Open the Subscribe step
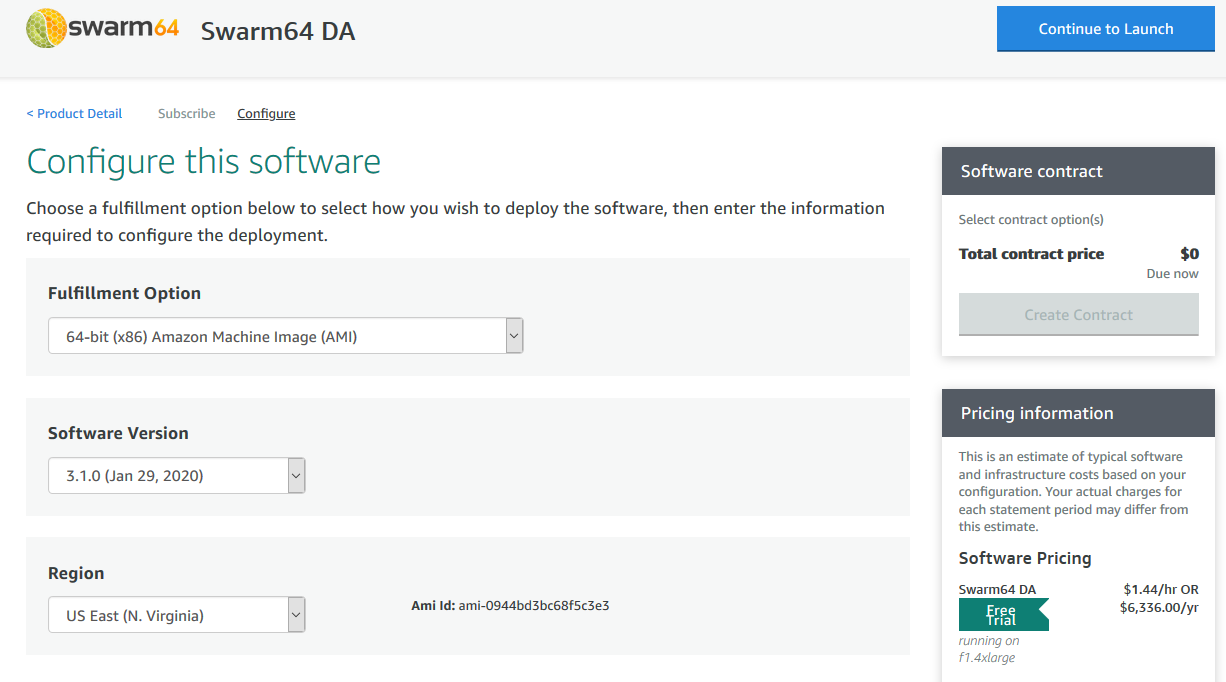This screenshot has width=1226, height=682. coord(187,114)
